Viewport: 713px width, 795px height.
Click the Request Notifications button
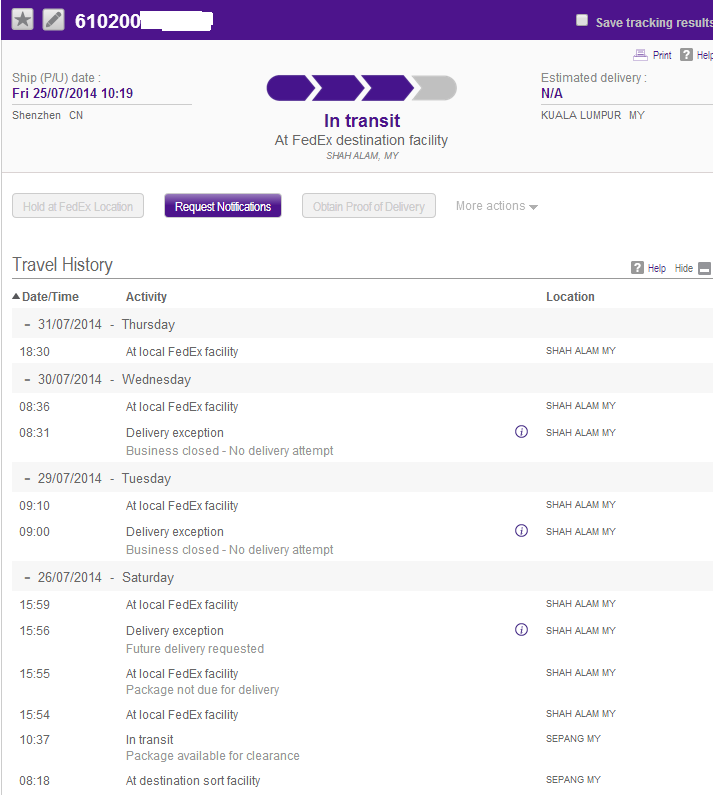[223, 206]
